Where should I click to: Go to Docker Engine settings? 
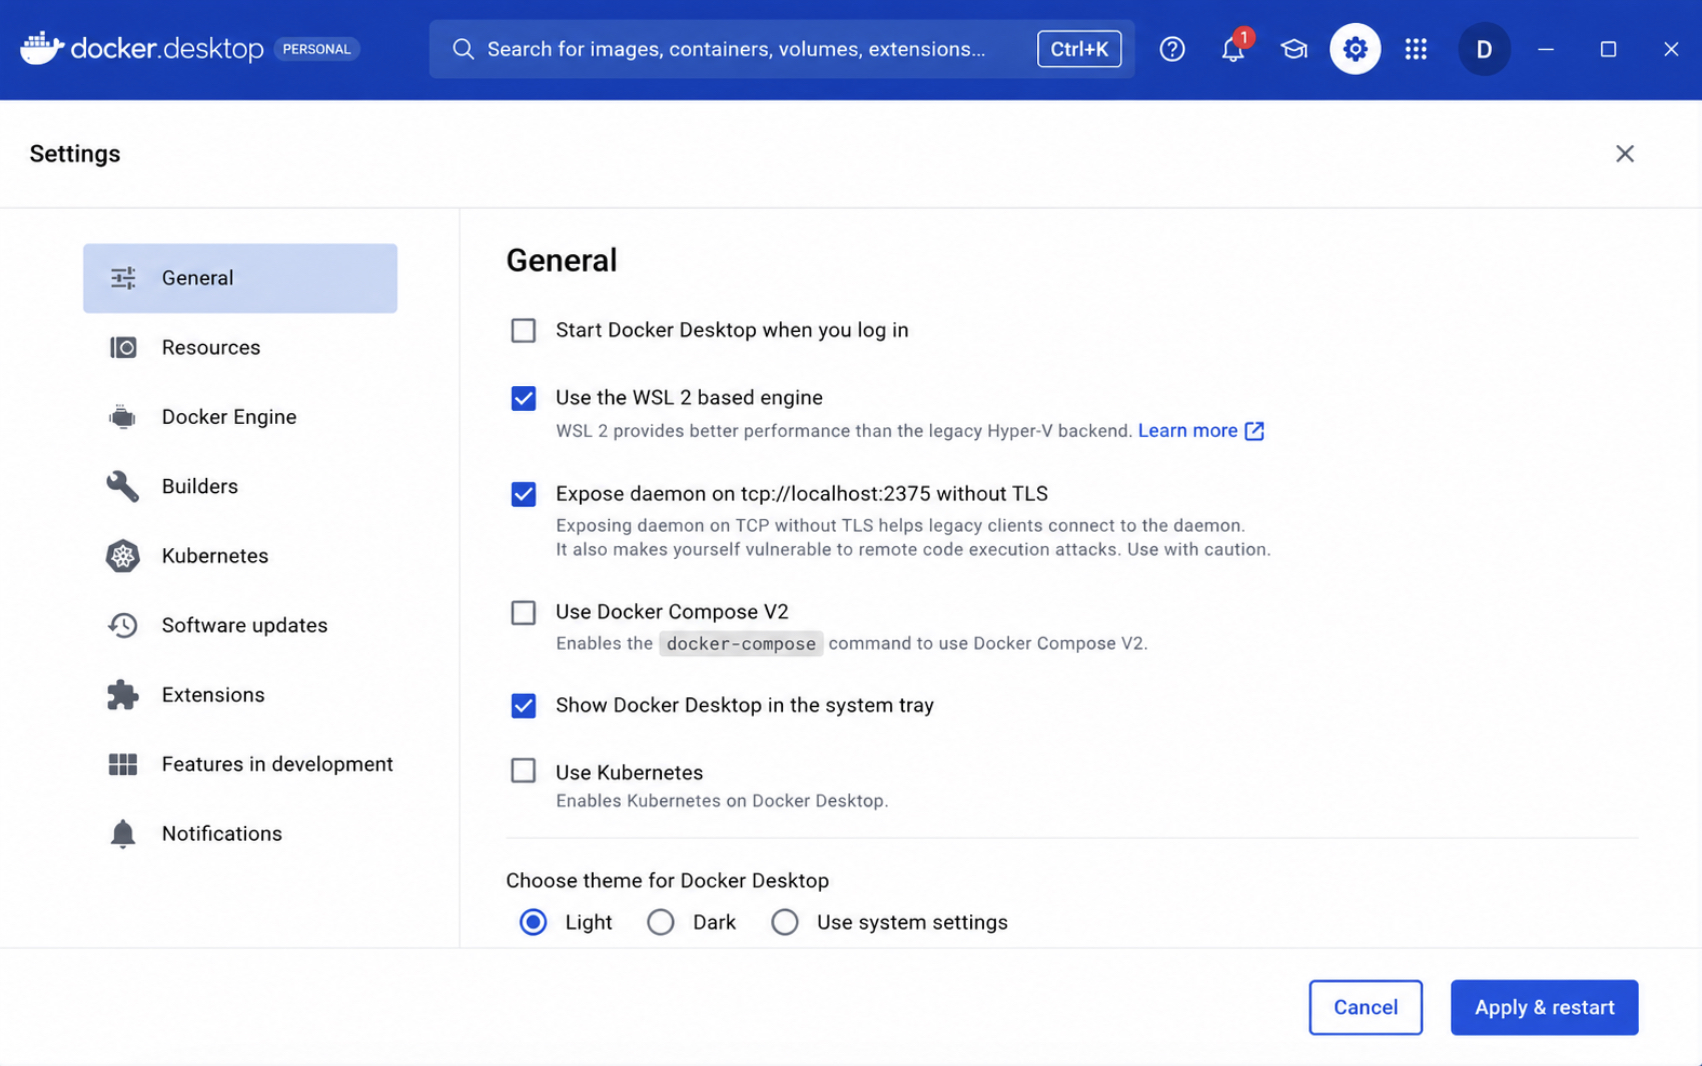[240, 417]
